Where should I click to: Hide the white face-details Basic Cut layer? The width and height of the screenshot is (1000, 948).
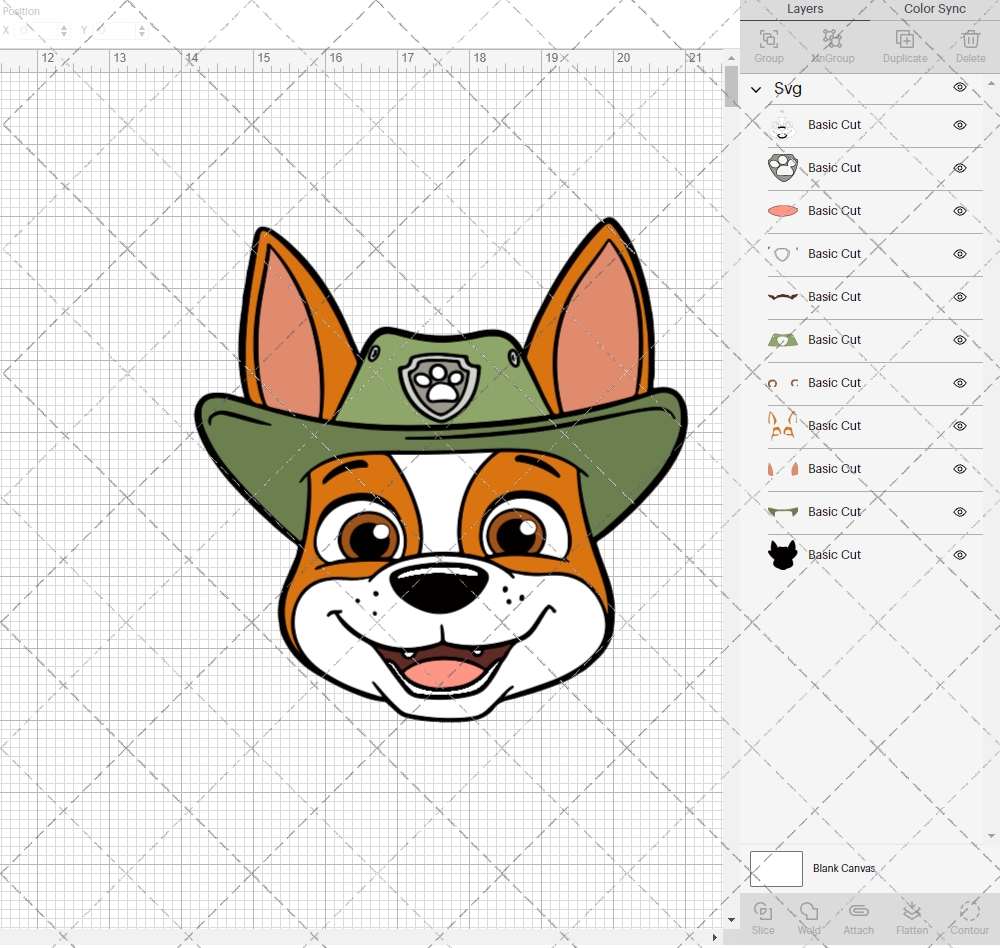(960, 125)
